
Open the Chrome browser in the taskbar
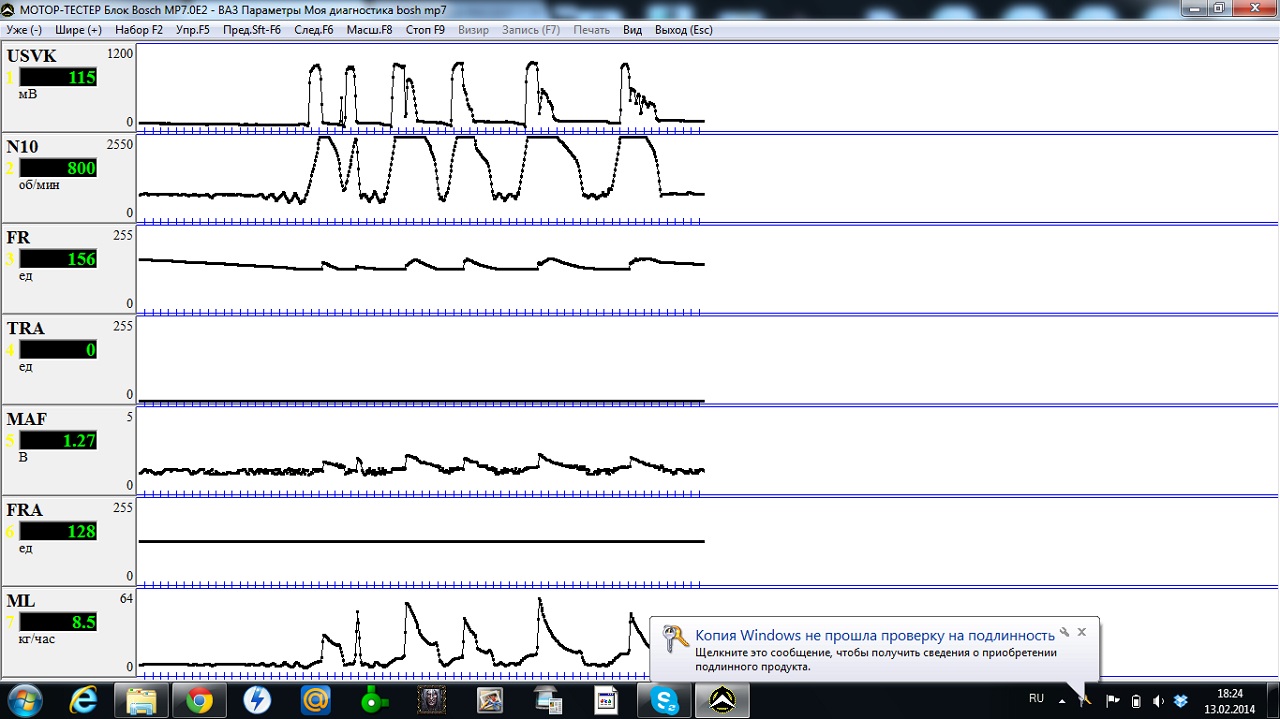coord(199,700)
